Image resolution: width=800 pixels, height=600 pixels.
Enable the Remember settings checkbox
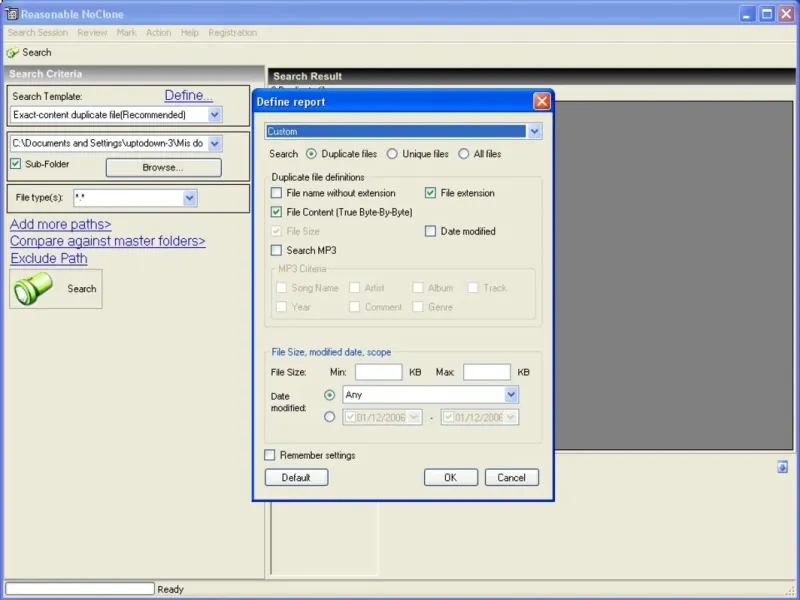pos(270,455)
